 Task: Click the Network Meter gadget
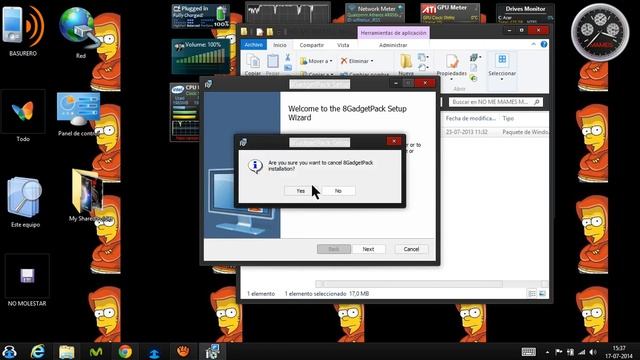tap(375, 13)
